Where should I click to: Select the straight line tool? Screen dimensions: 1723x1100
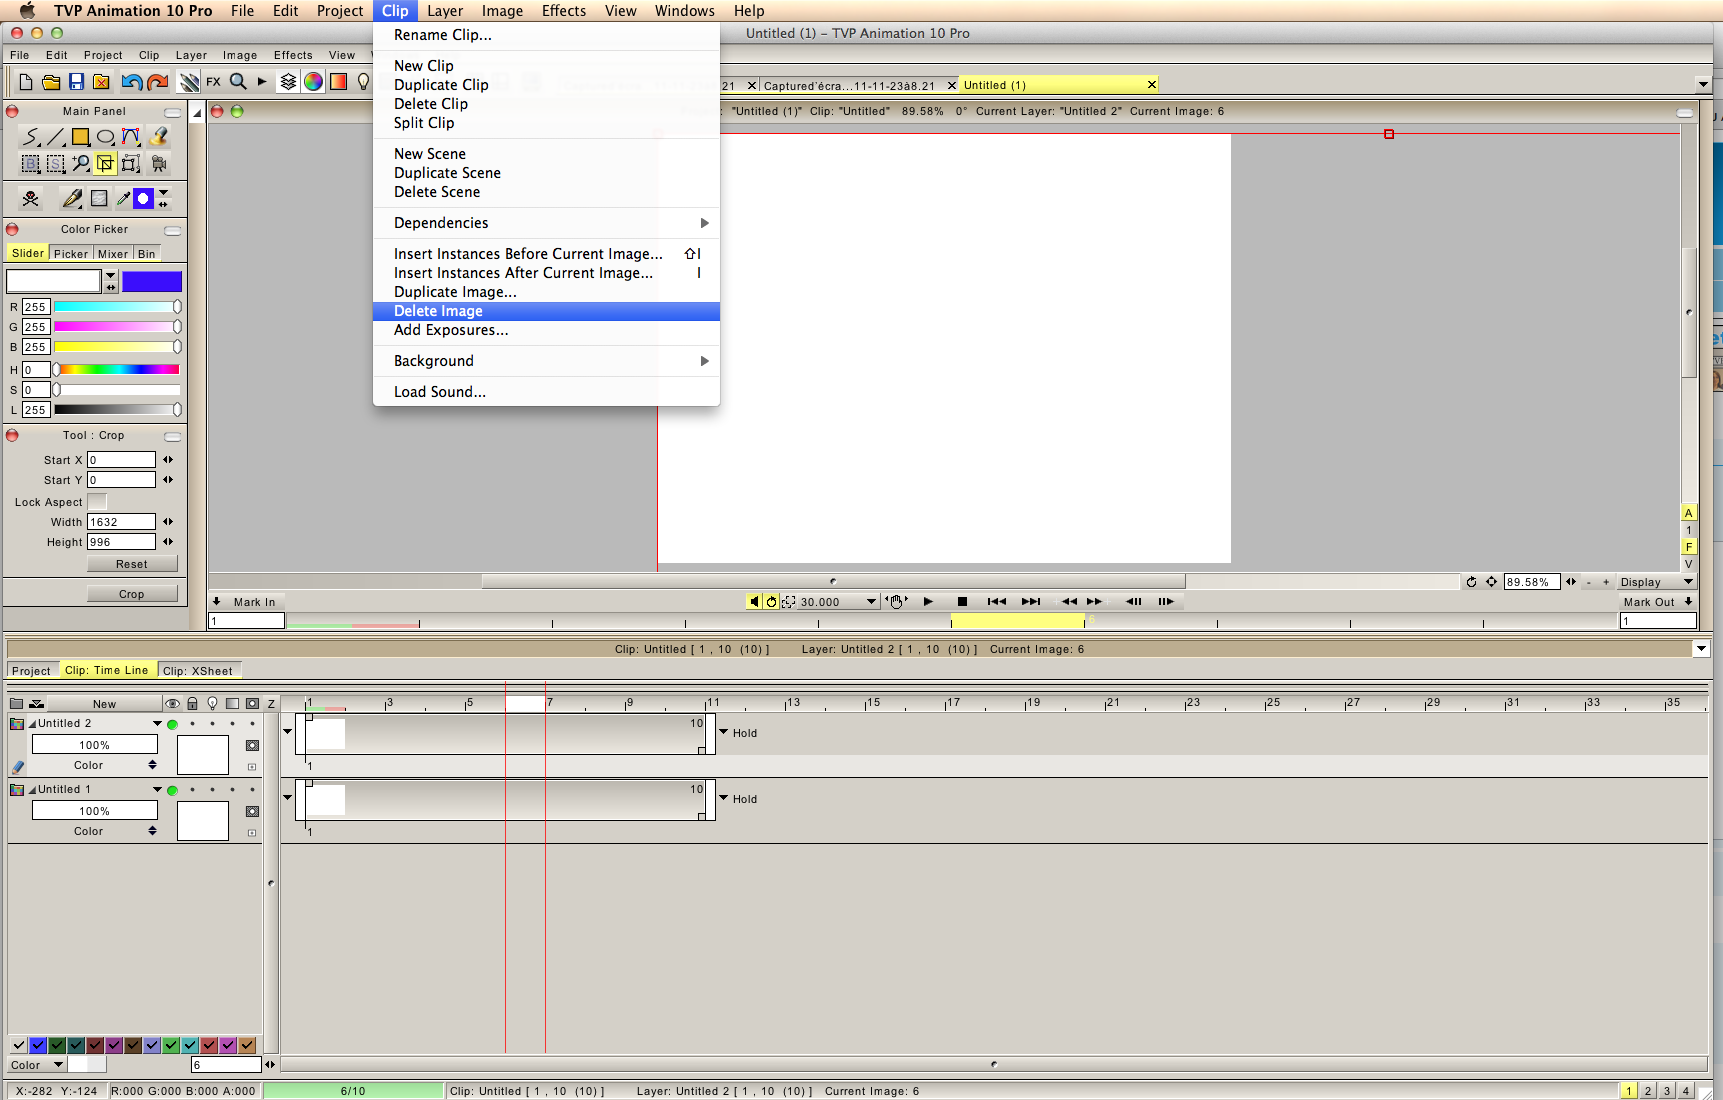[x=56, y=137]
